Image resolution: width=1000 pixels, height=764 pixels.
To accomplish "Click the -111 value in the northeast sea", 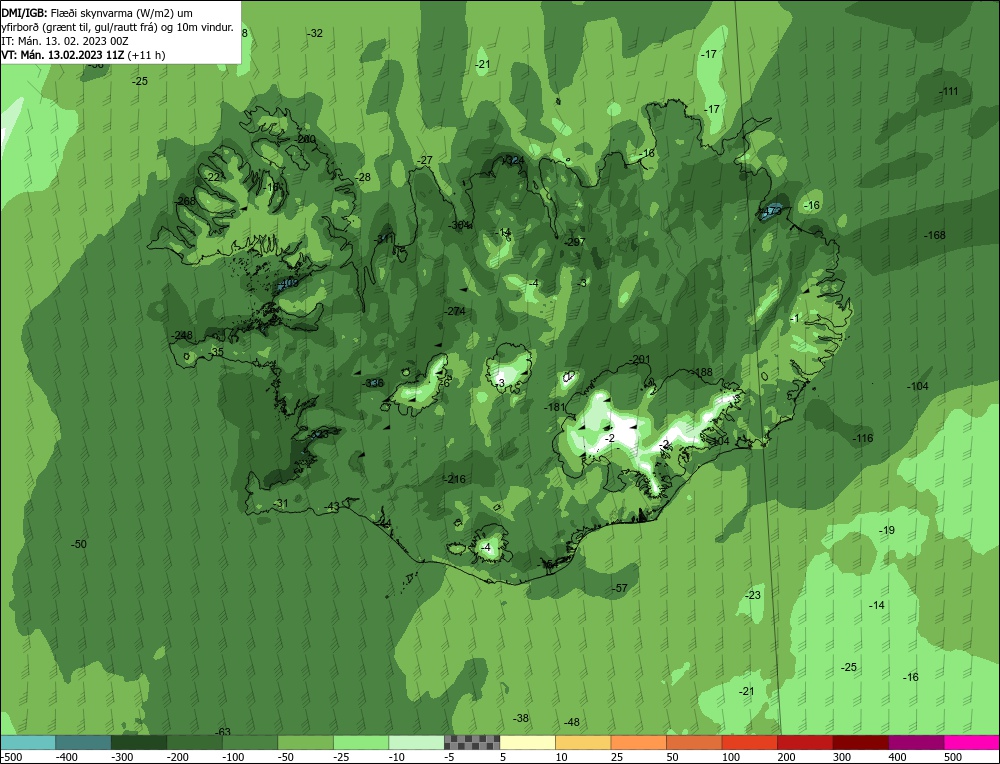I will [949, 91].
